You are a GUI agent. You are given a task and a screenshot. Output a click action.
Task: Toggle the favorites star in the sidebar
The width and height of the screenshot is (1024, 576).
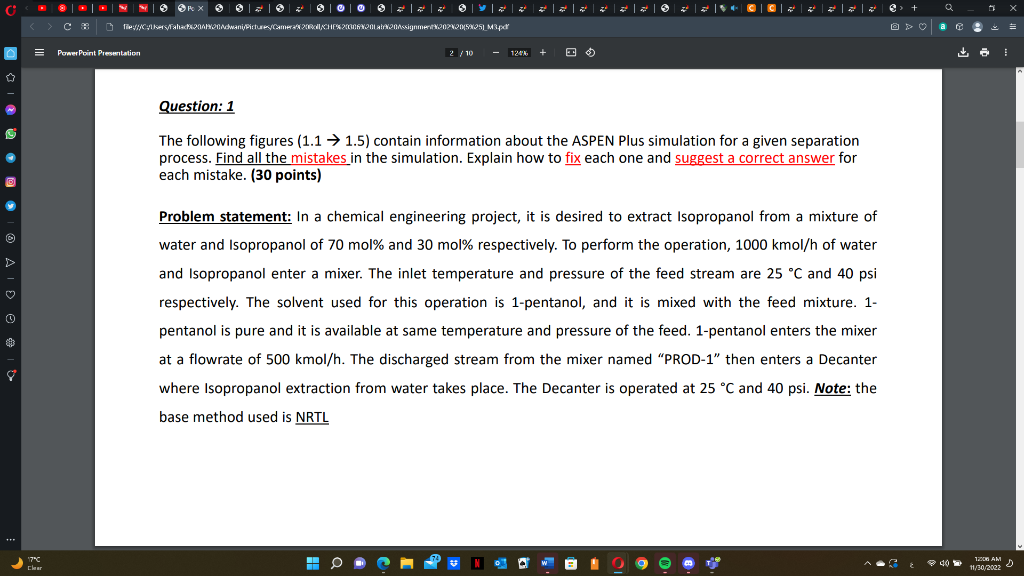(9, 75)
